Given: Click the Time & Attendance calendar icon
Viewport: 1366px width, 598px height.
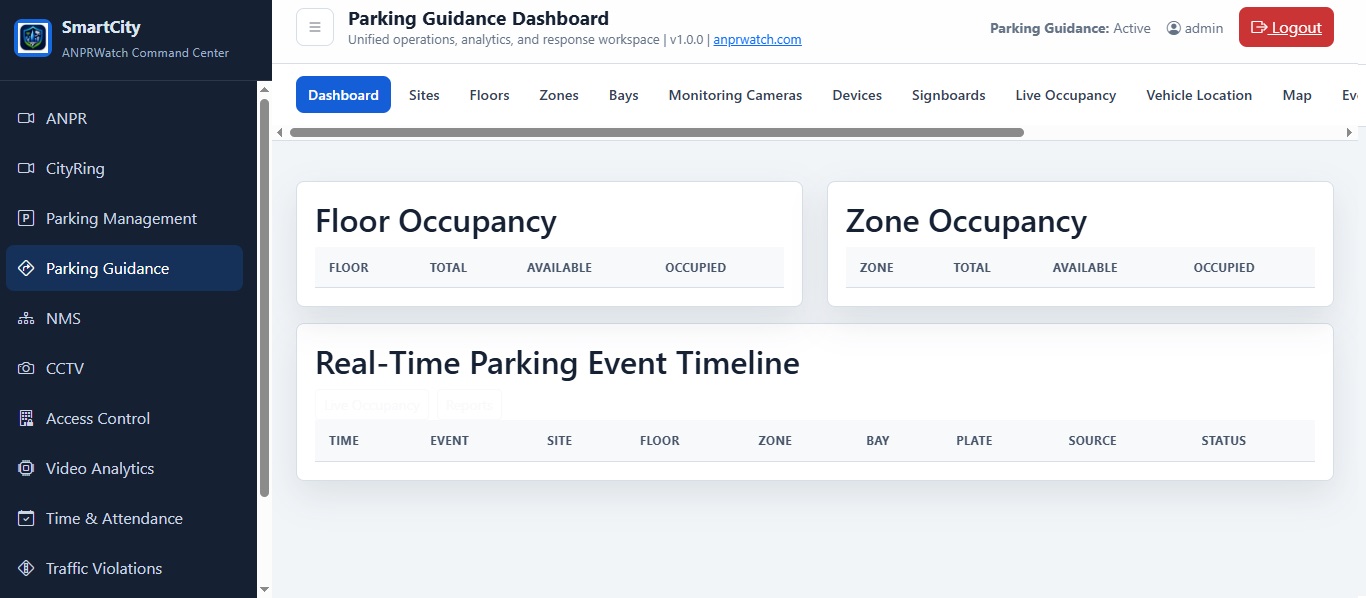Looking at the screenshot, I should [x=27, y=518].
